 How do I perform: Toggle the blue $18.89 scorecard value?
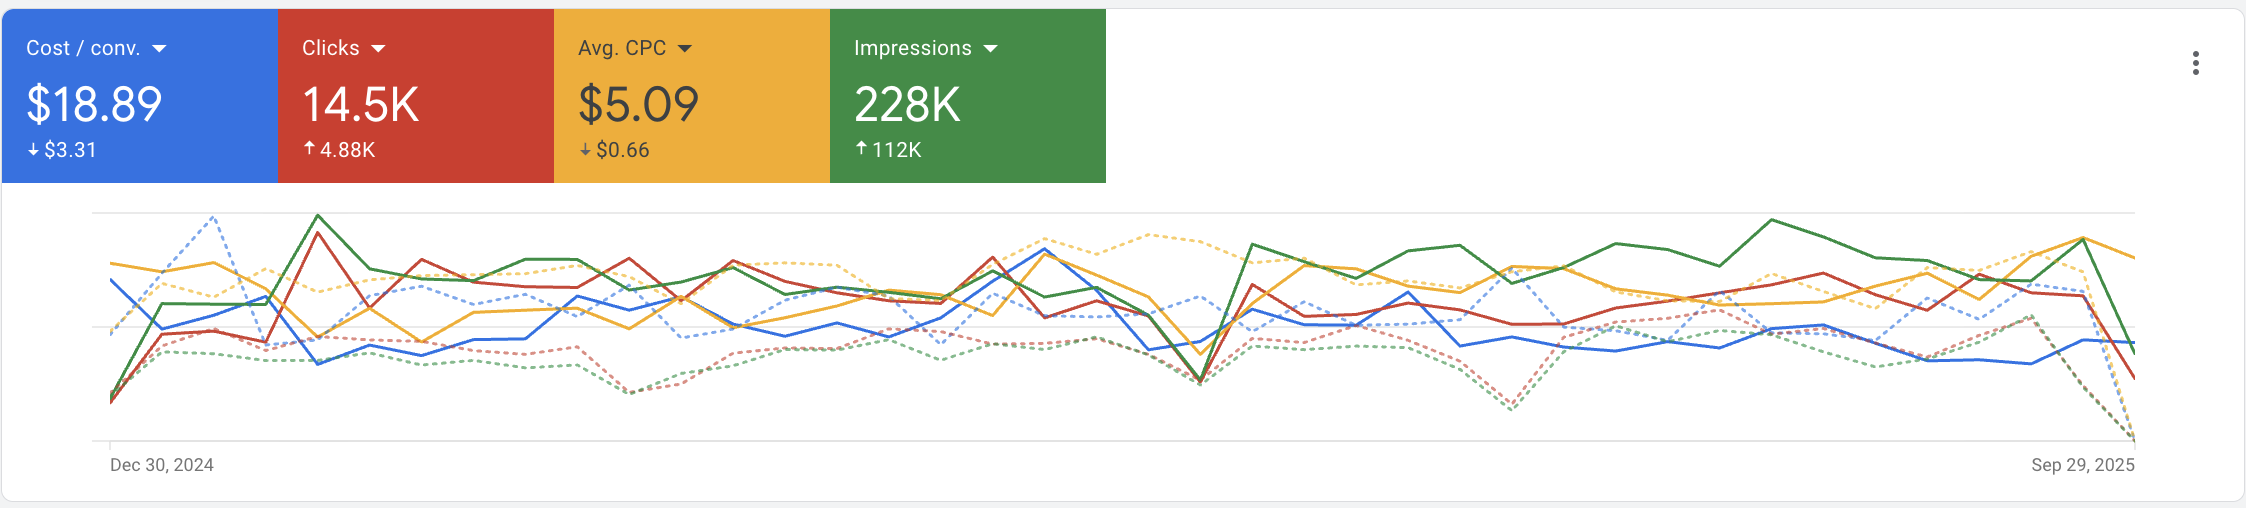click(94, 104)
